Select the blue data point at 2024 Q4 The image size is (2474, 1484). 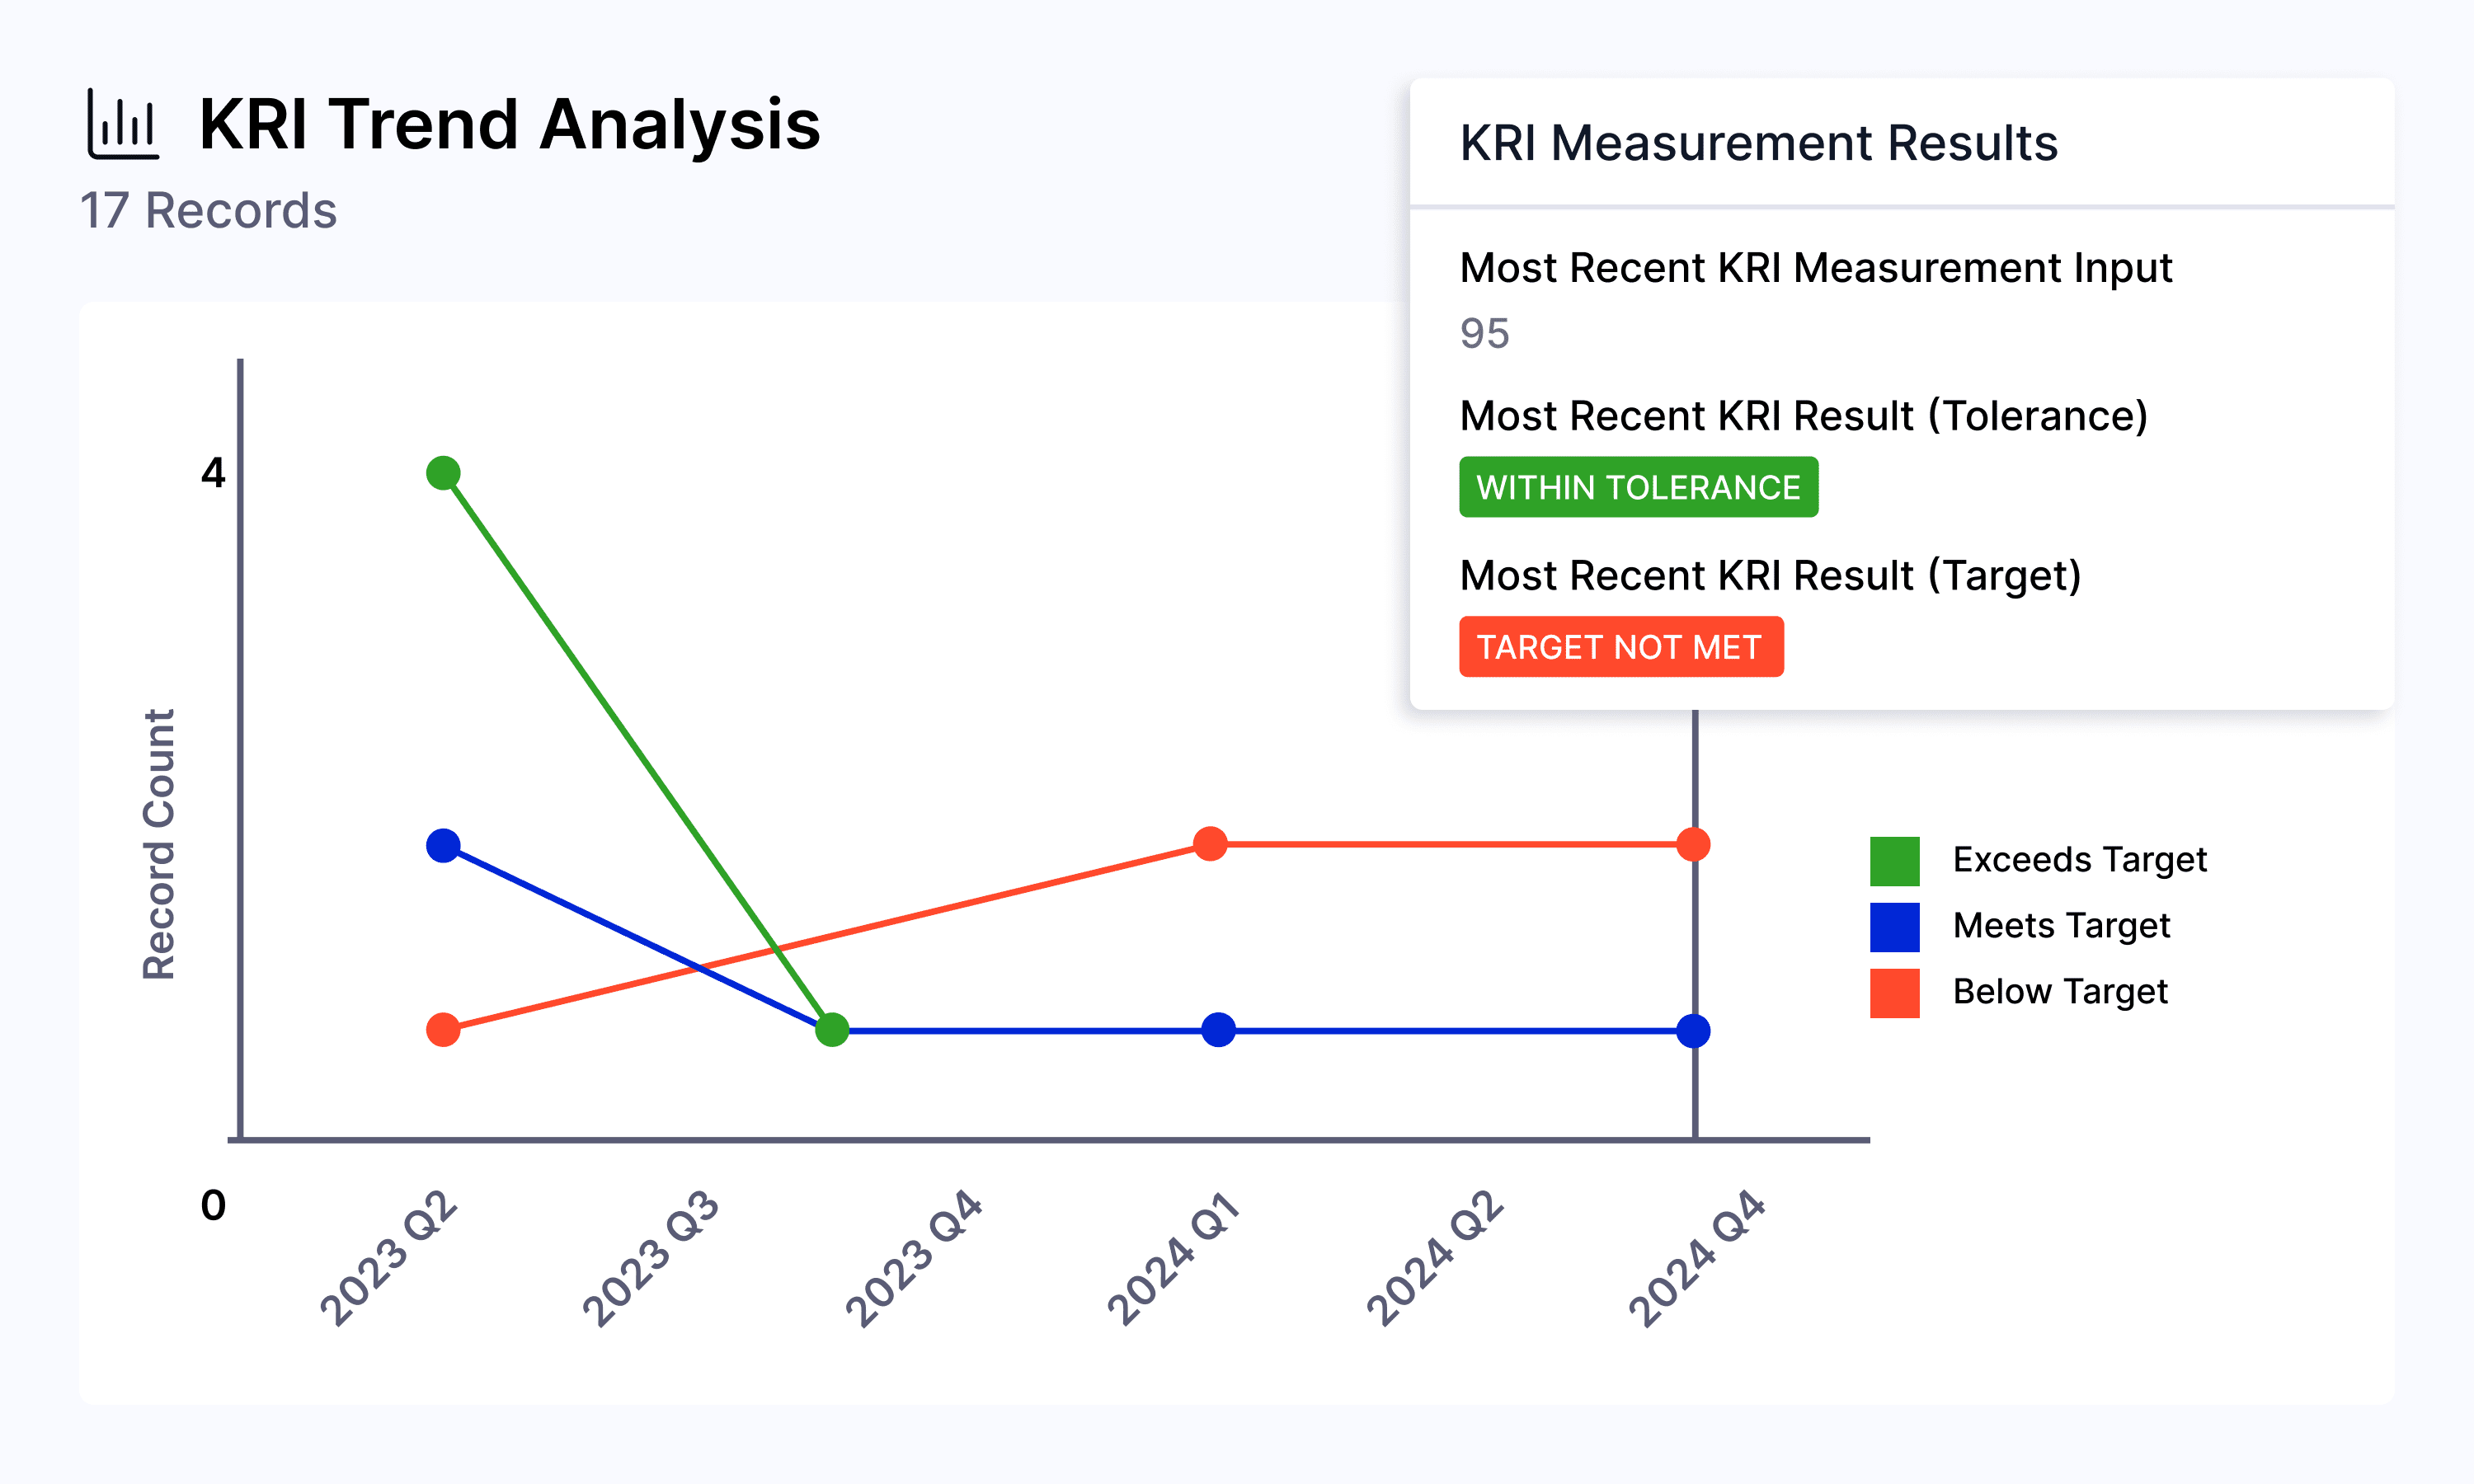point(1693,1031)
